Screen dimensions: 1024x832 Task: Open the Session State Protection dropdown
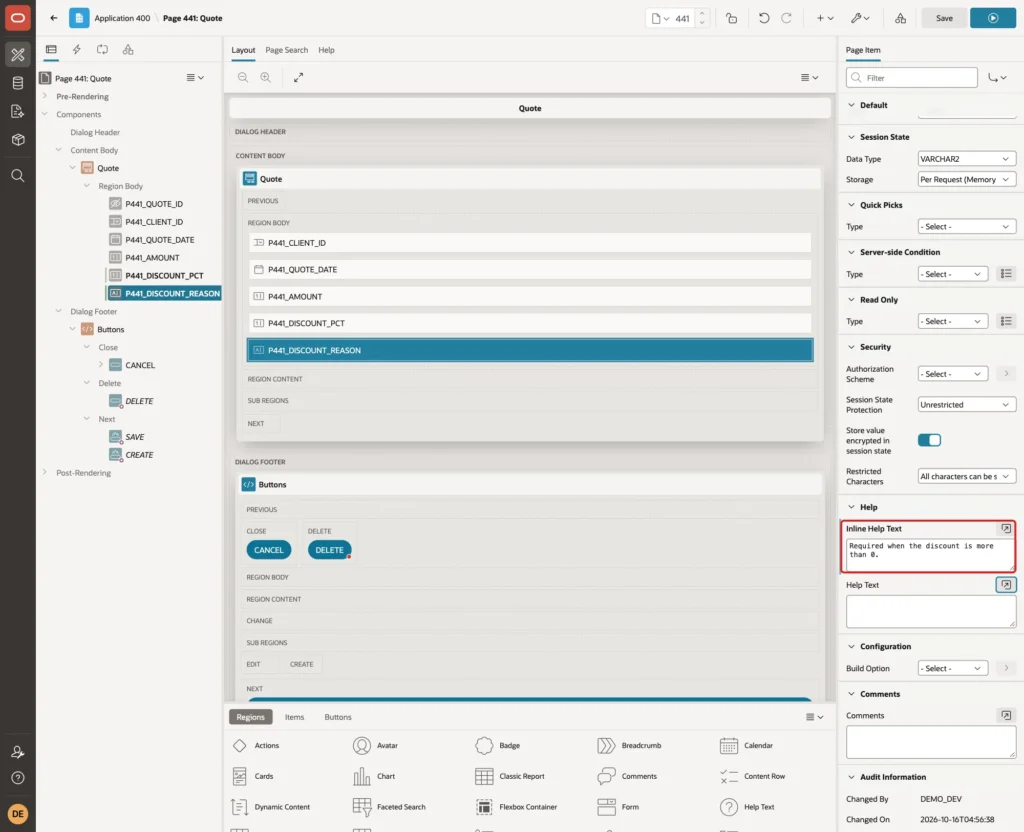[x=966, y=404]
